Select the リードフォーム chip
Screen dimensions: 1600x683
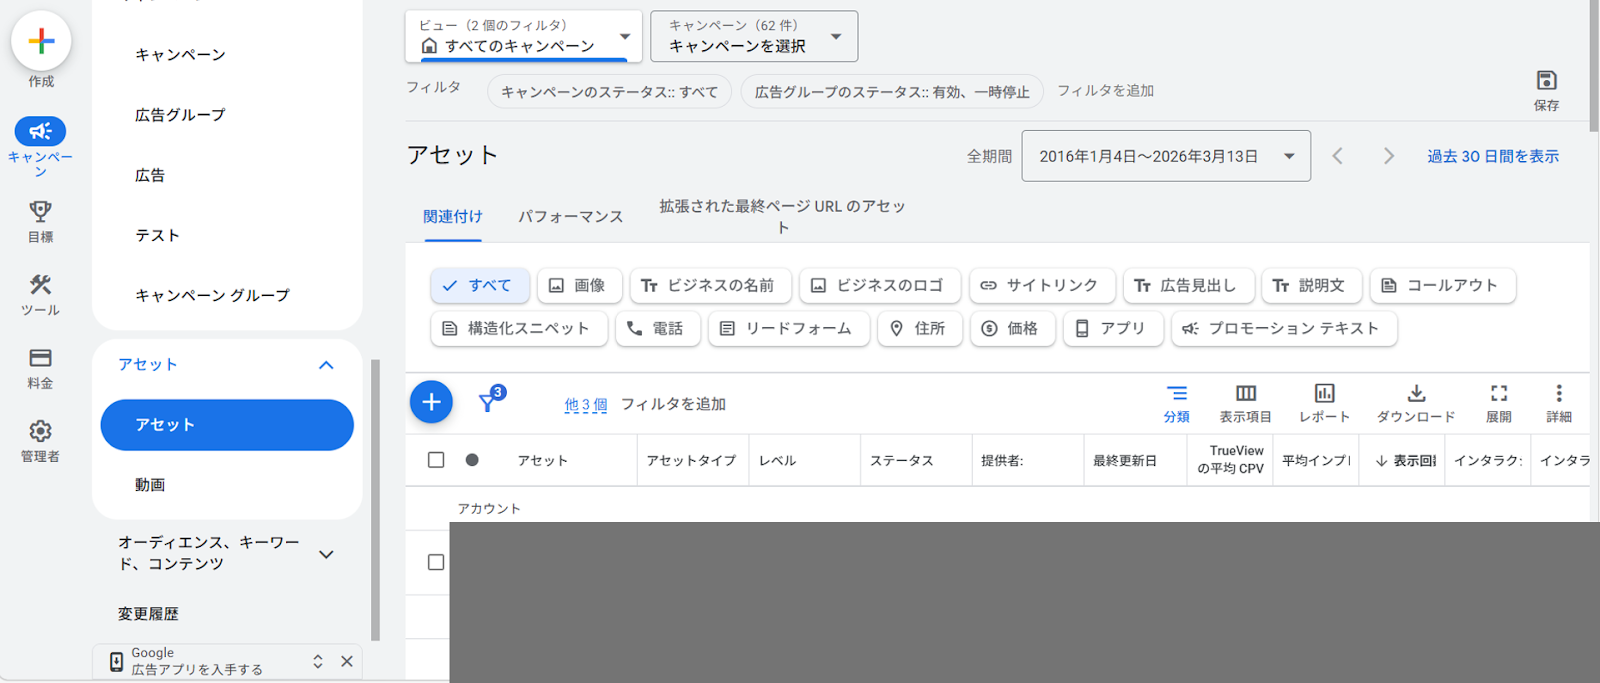[x=789, y=328]
